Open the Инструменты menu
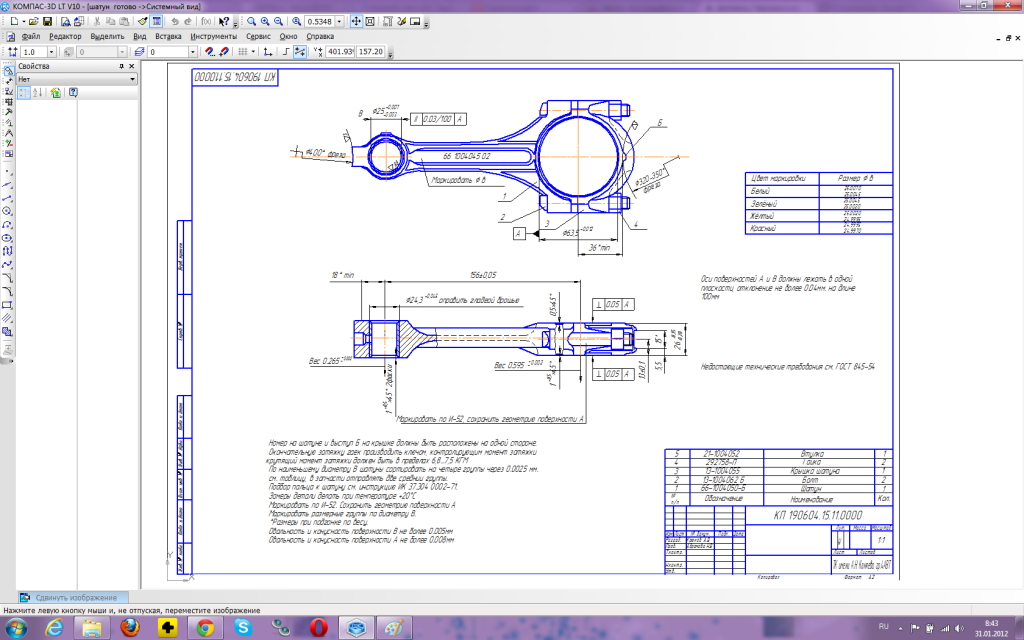Image resolution: width=1024 pixels, height=640 pixels. [x=214, y=37]
